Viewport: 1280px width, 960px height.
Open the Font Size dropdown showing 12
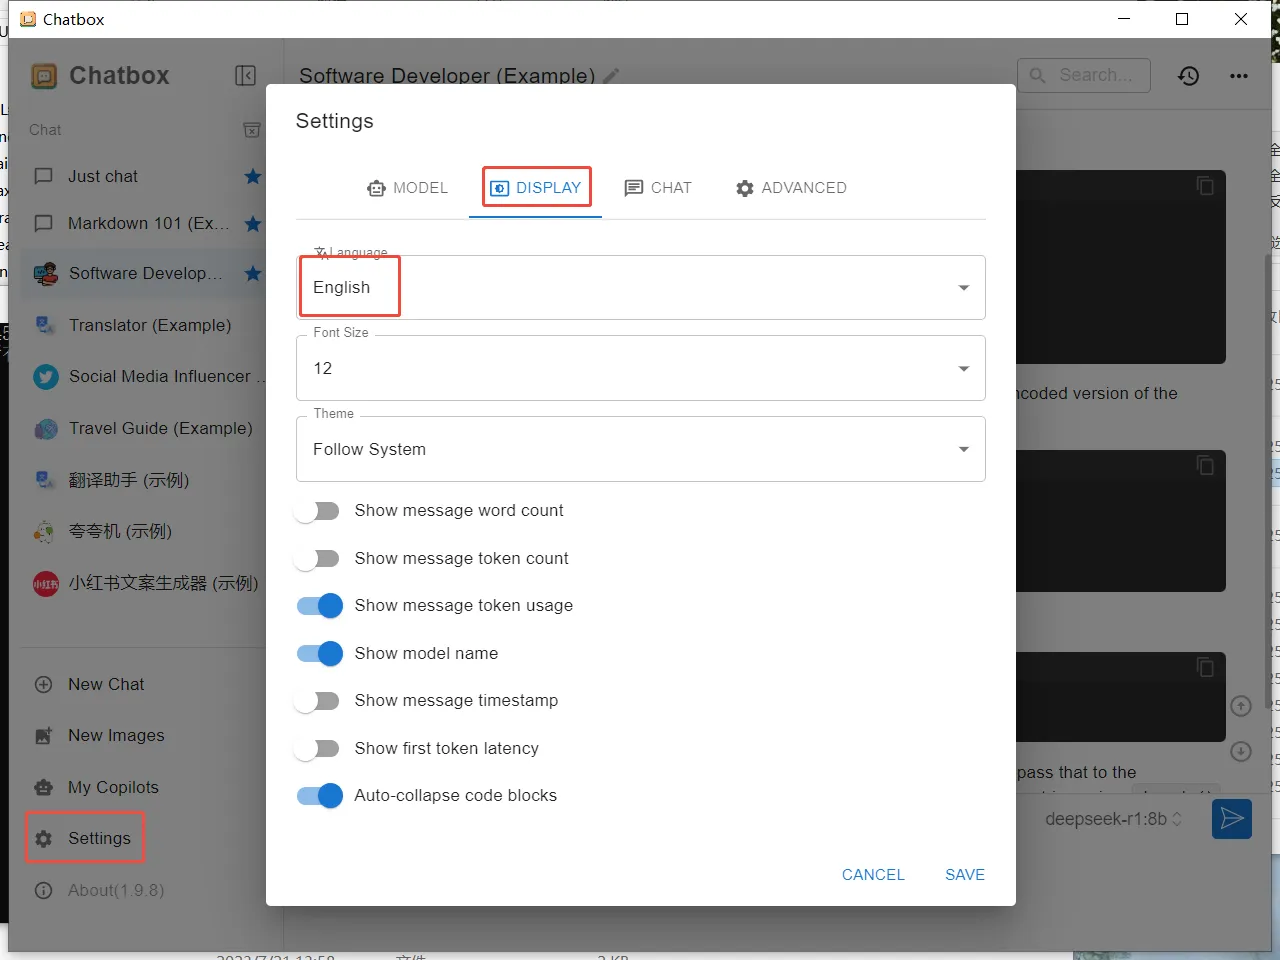[x=641, y=368]
